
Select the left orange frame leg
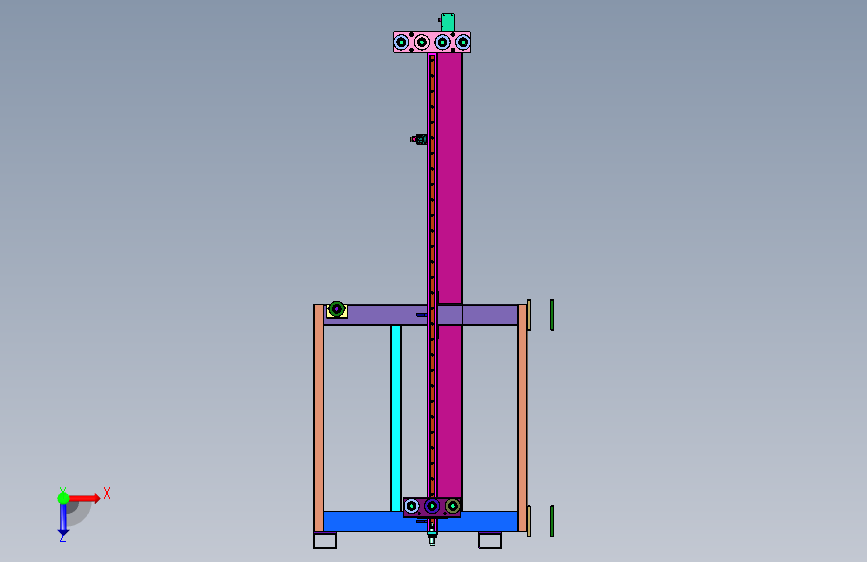pyautogui.click(x=318, y=418)
